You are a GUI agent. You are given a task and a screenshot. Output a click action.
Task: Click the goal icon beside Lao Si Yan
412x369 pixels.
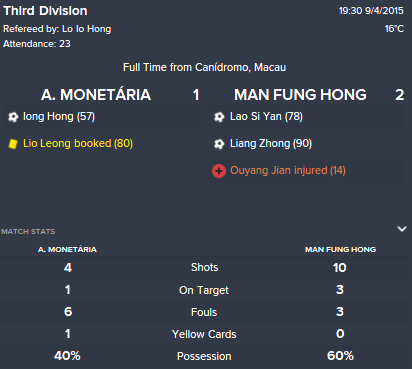[219, 117]
